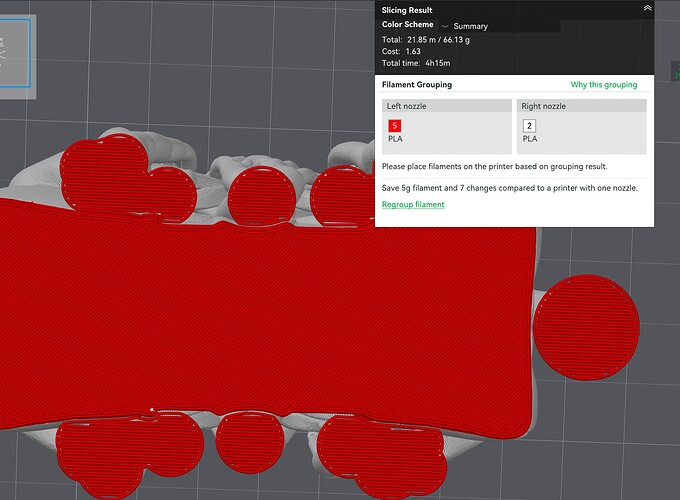Click the Left nozzle column header
This screenshot has width=680, height=500.
pyautogui.click(x=447, y=106)
